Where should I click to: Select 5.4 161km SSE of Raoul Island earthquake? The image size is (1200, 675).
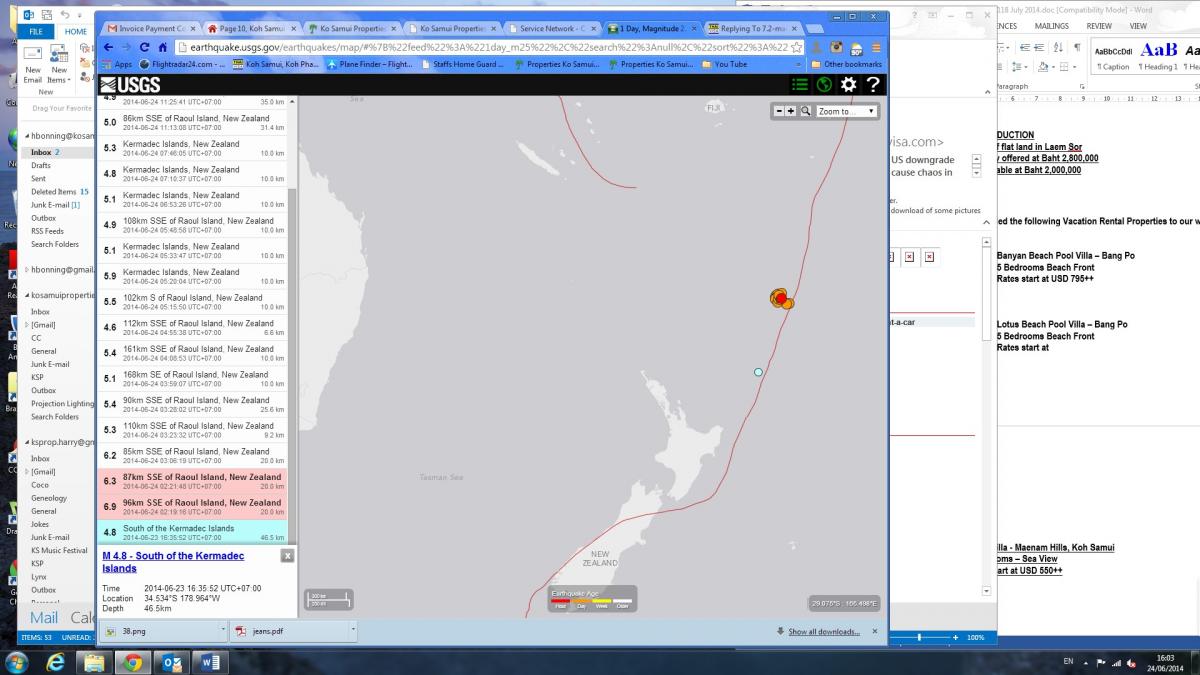[192, 353]
